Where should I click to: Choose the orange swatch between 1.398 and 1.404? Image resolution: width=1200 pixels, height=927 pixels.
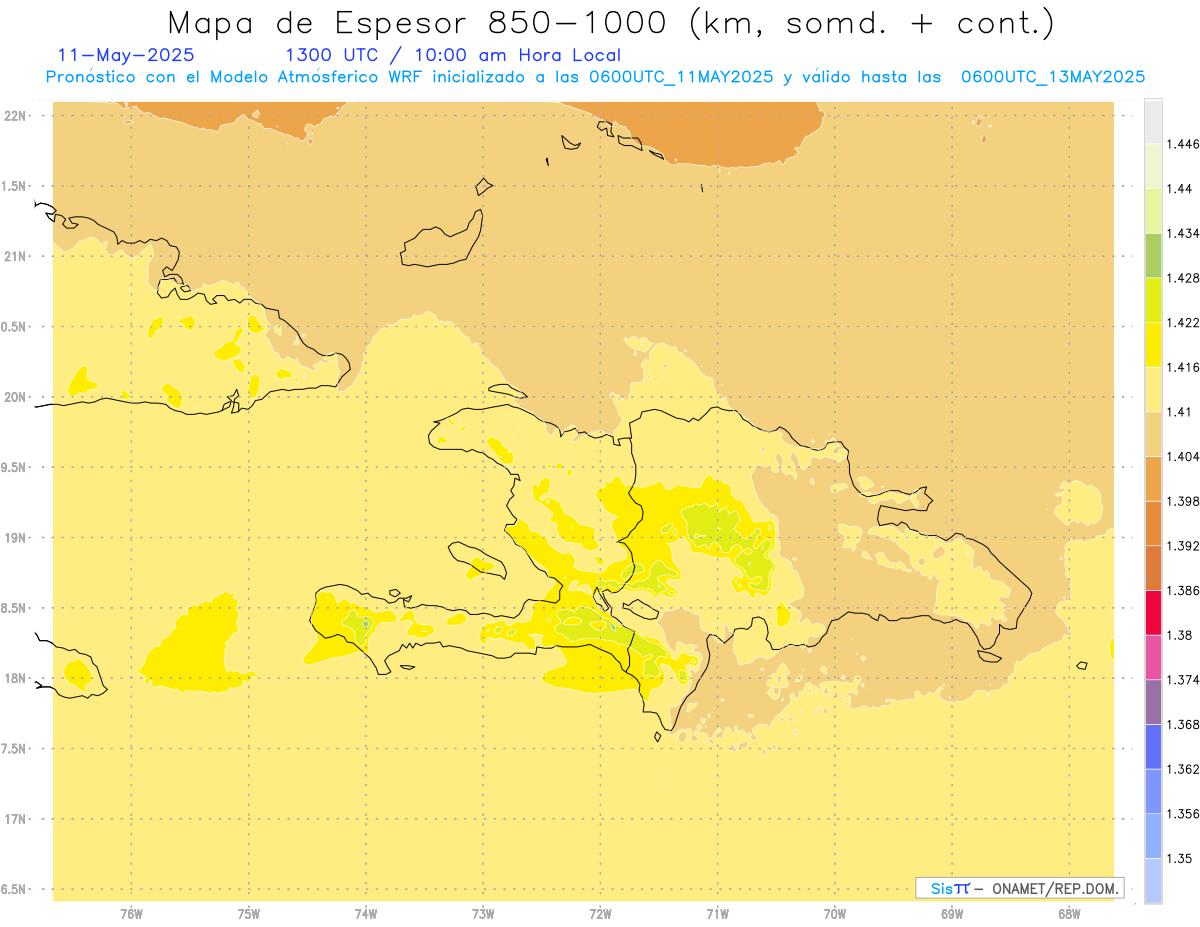(1153, 478)
